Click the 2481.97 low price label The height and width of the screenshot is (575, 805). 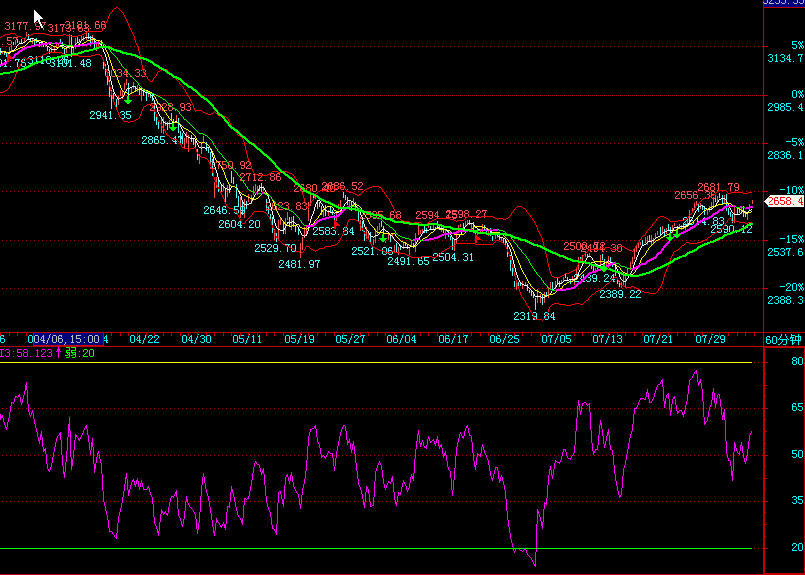point(299,264)
